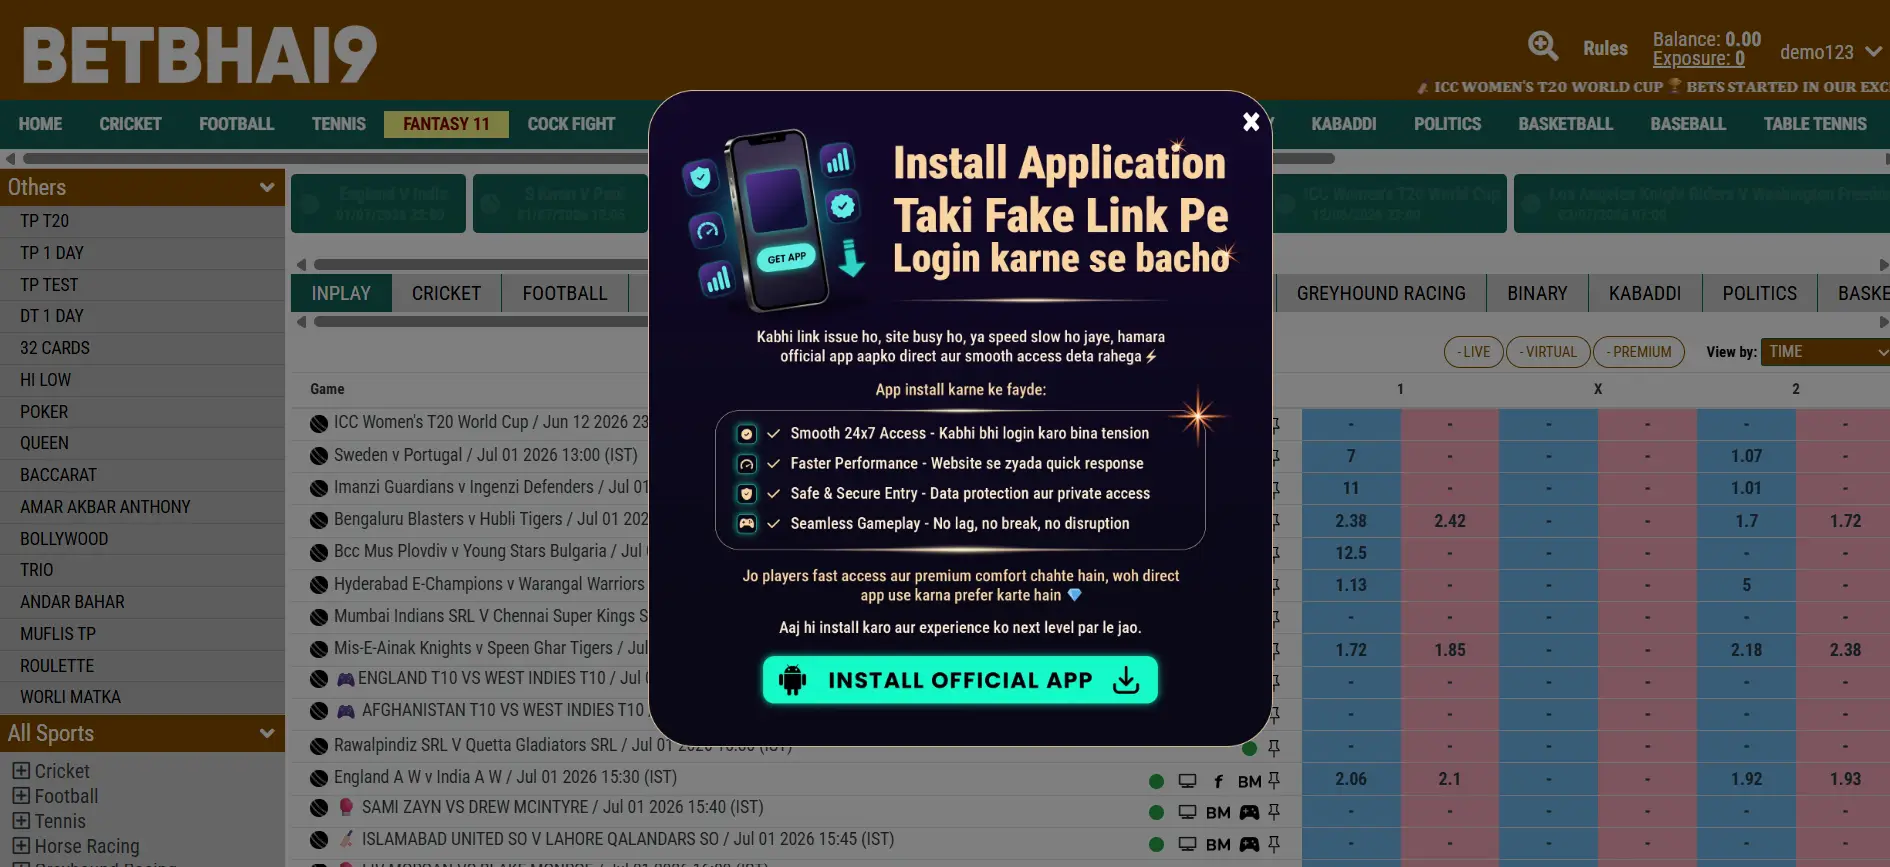Viewport: 1890px width, 867px height.
Task: Open 32 CARDS casino game
Action: tap(142, 348)
